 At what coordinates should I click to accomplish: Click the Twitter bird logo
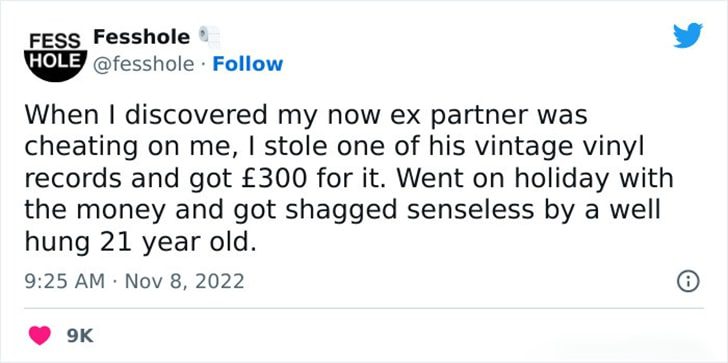[688, 35]
